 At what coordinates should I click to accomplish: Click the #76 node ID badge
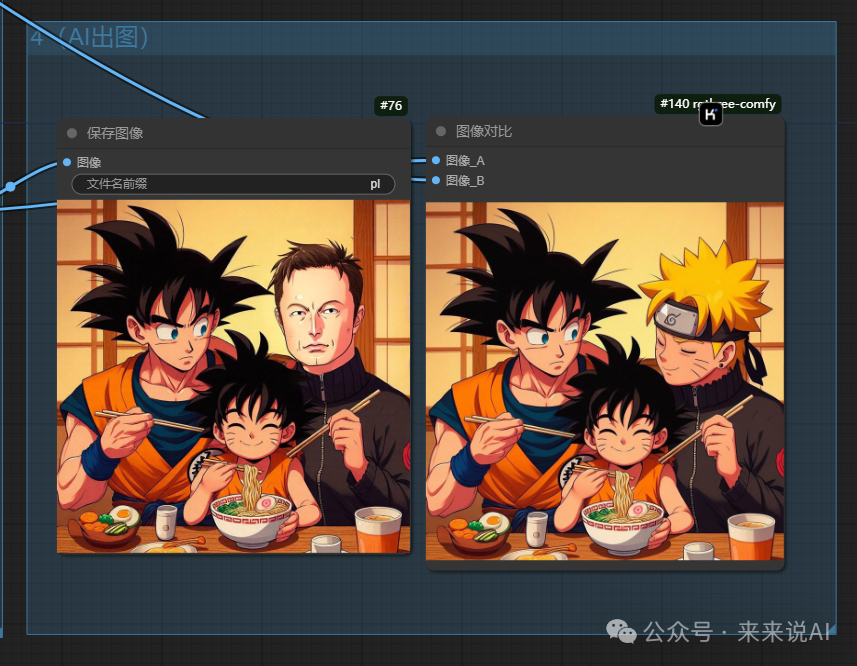tap(391, 105)
